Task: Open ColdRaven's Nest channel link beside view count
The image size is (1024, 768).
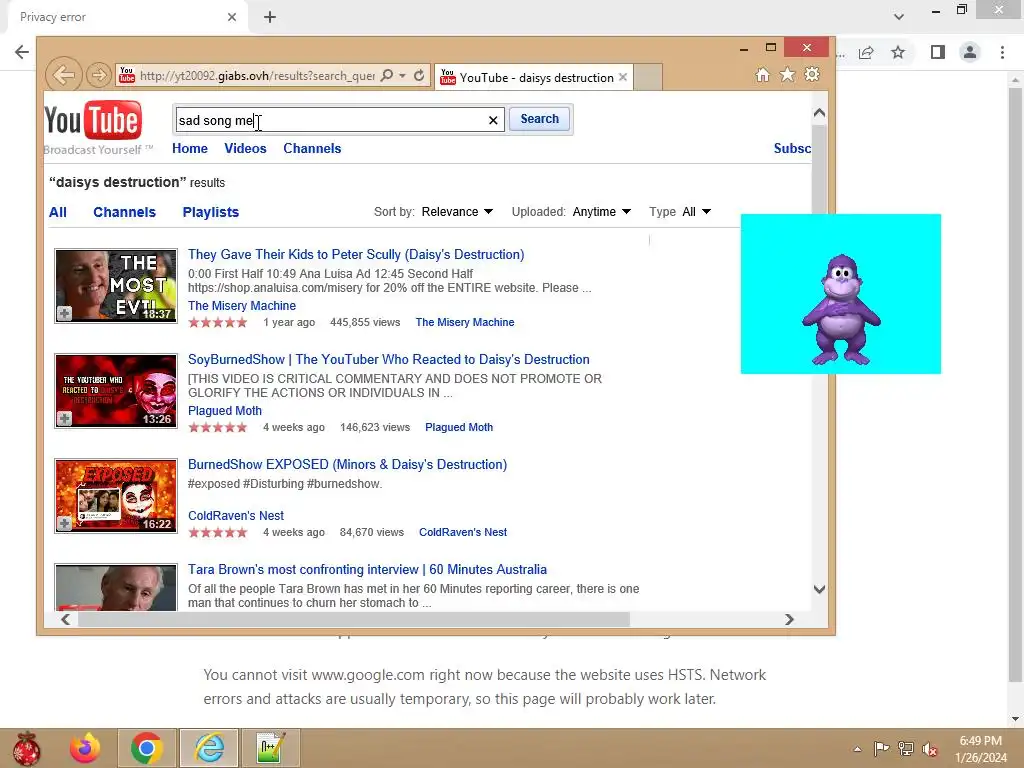Action: click(463, 532)
